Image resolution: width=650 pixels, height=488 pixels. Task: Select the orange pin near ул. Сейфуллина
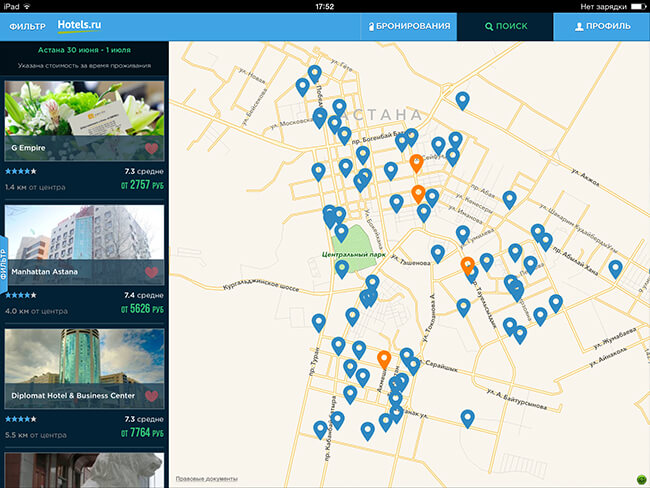point(416,162)
